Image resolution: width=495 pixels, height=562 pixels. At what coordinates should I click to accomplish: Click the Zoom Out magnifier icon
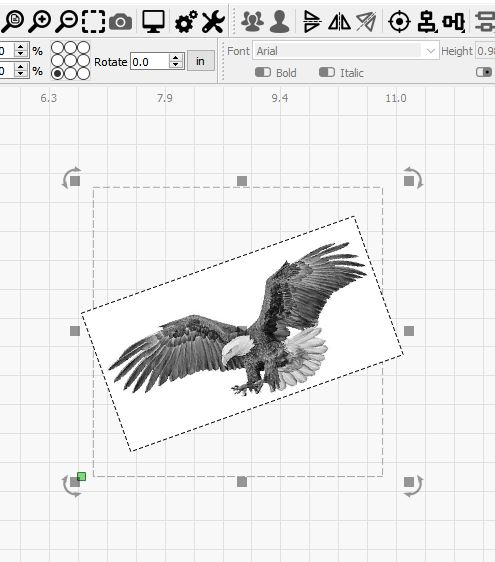click(x=67, y=21)
